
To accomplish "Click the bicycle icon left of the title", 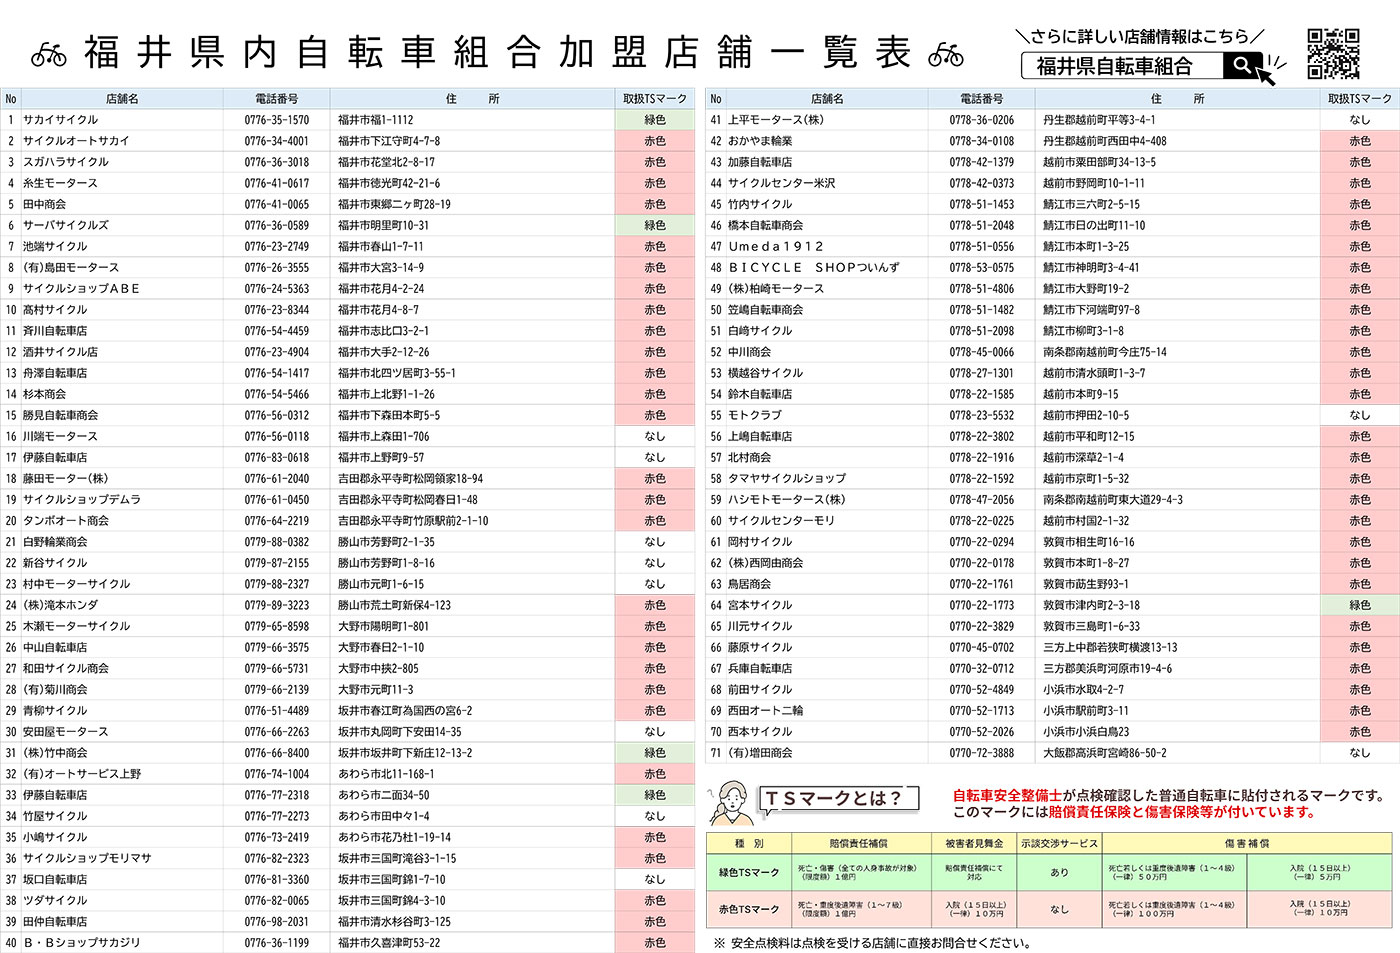I will point(48,54).
